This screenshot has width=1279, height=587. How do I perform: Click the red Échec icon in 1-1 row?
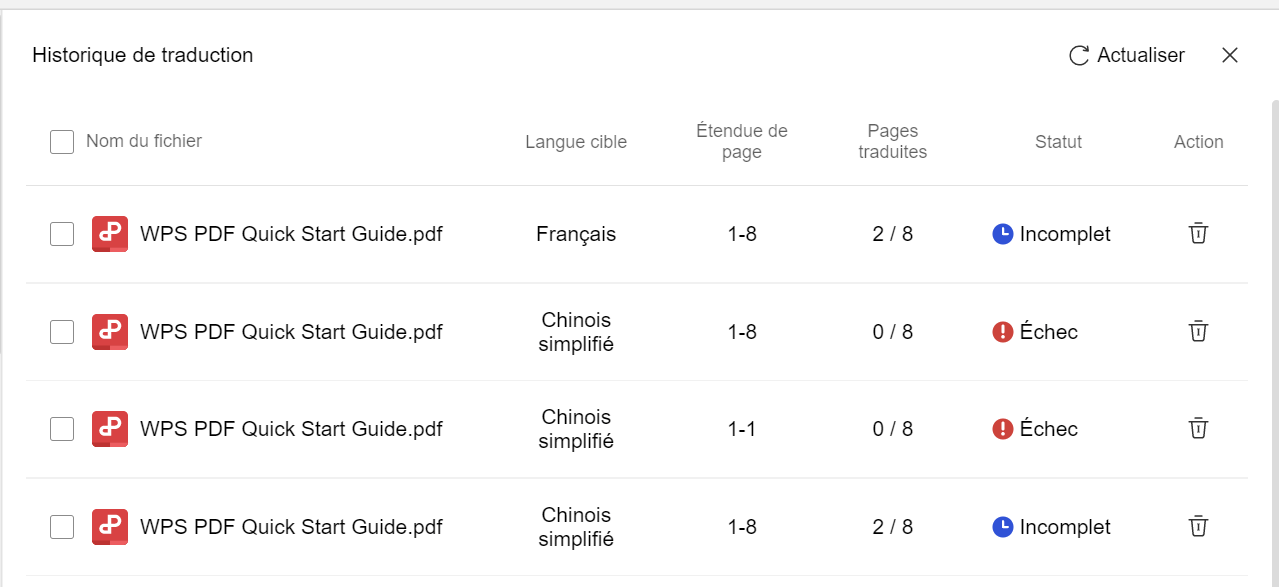1003,429
